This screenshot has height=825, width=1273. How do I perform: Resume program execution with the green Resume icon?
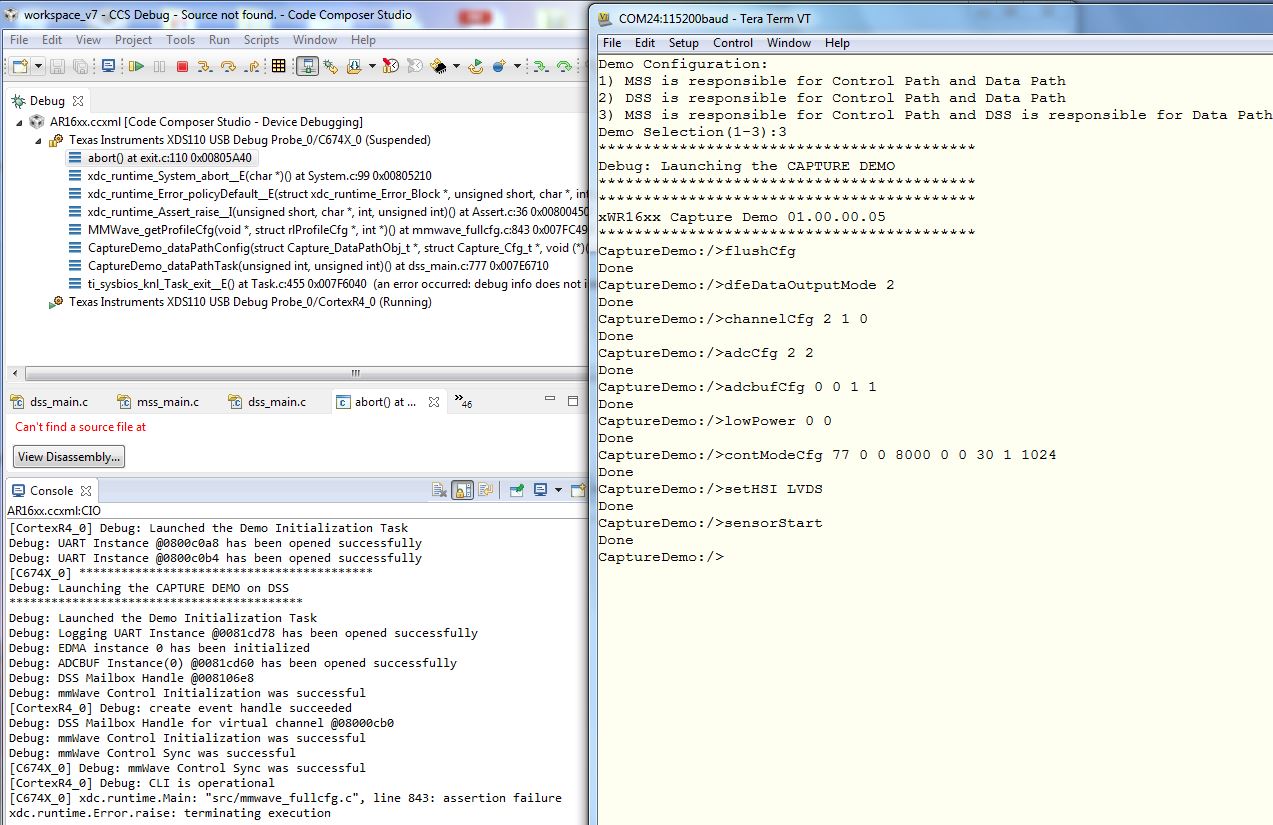[x=137, y=64]
